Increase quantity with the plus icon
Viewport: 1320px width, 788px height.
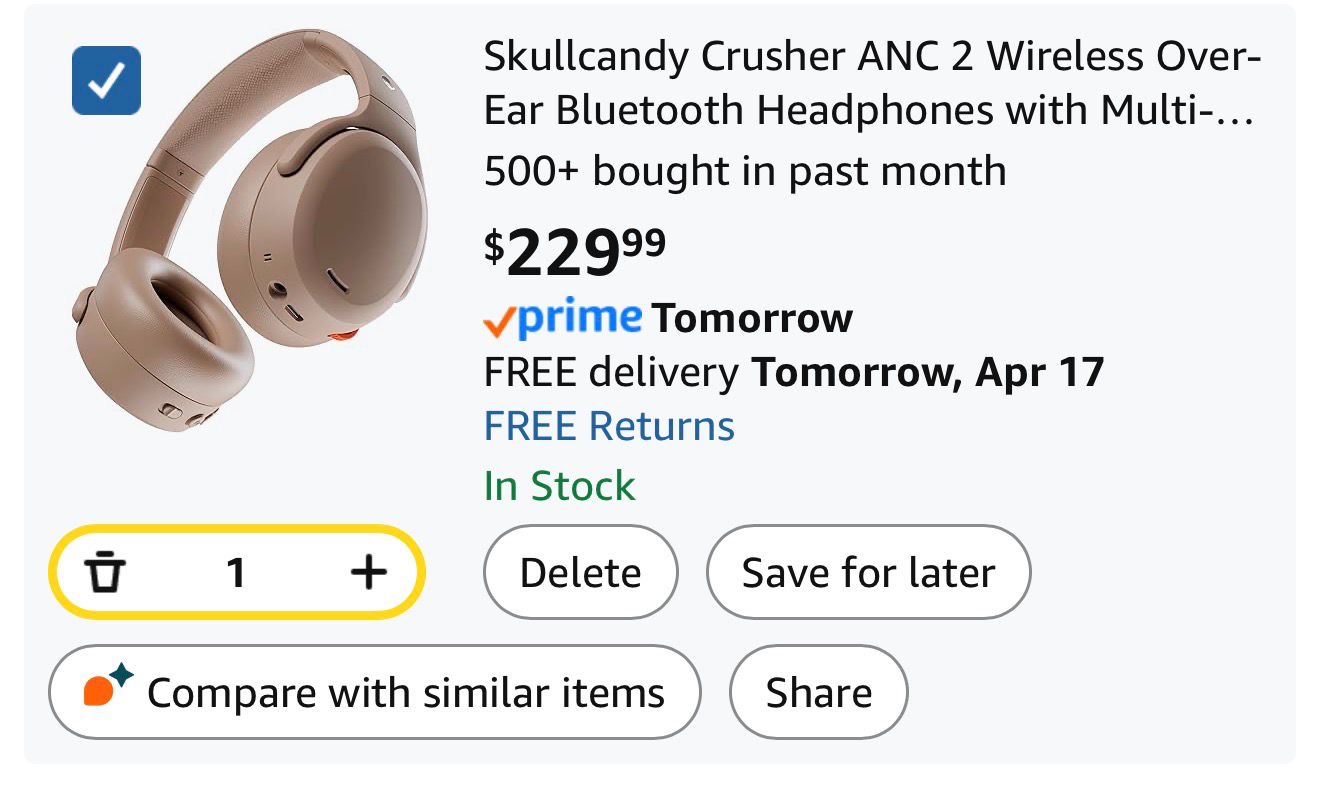369,573
